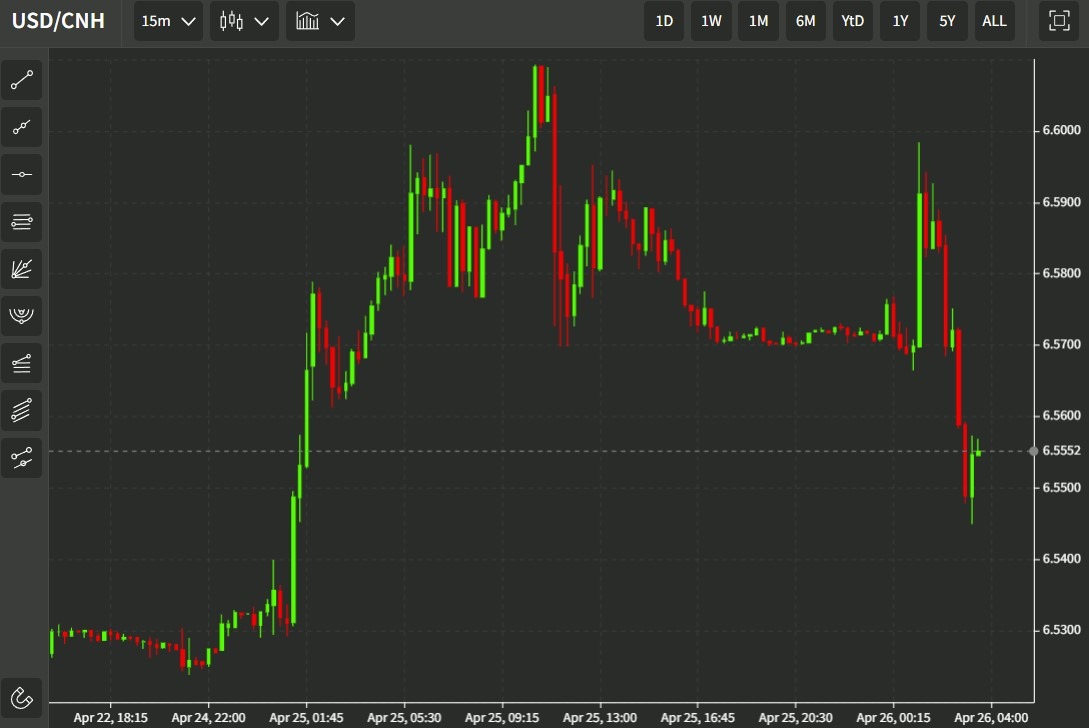This screenshot has width=1089, height=728.
Task: Click the 6.6000 price axis label
Action: (1061, 130)
